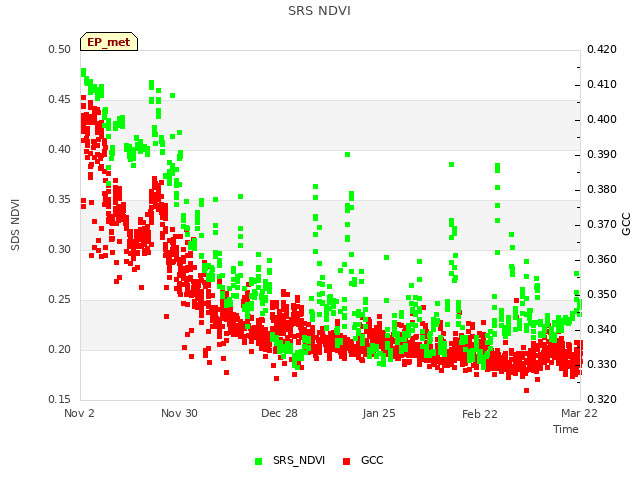Click the 0.15 left axis value

[60, 399]
